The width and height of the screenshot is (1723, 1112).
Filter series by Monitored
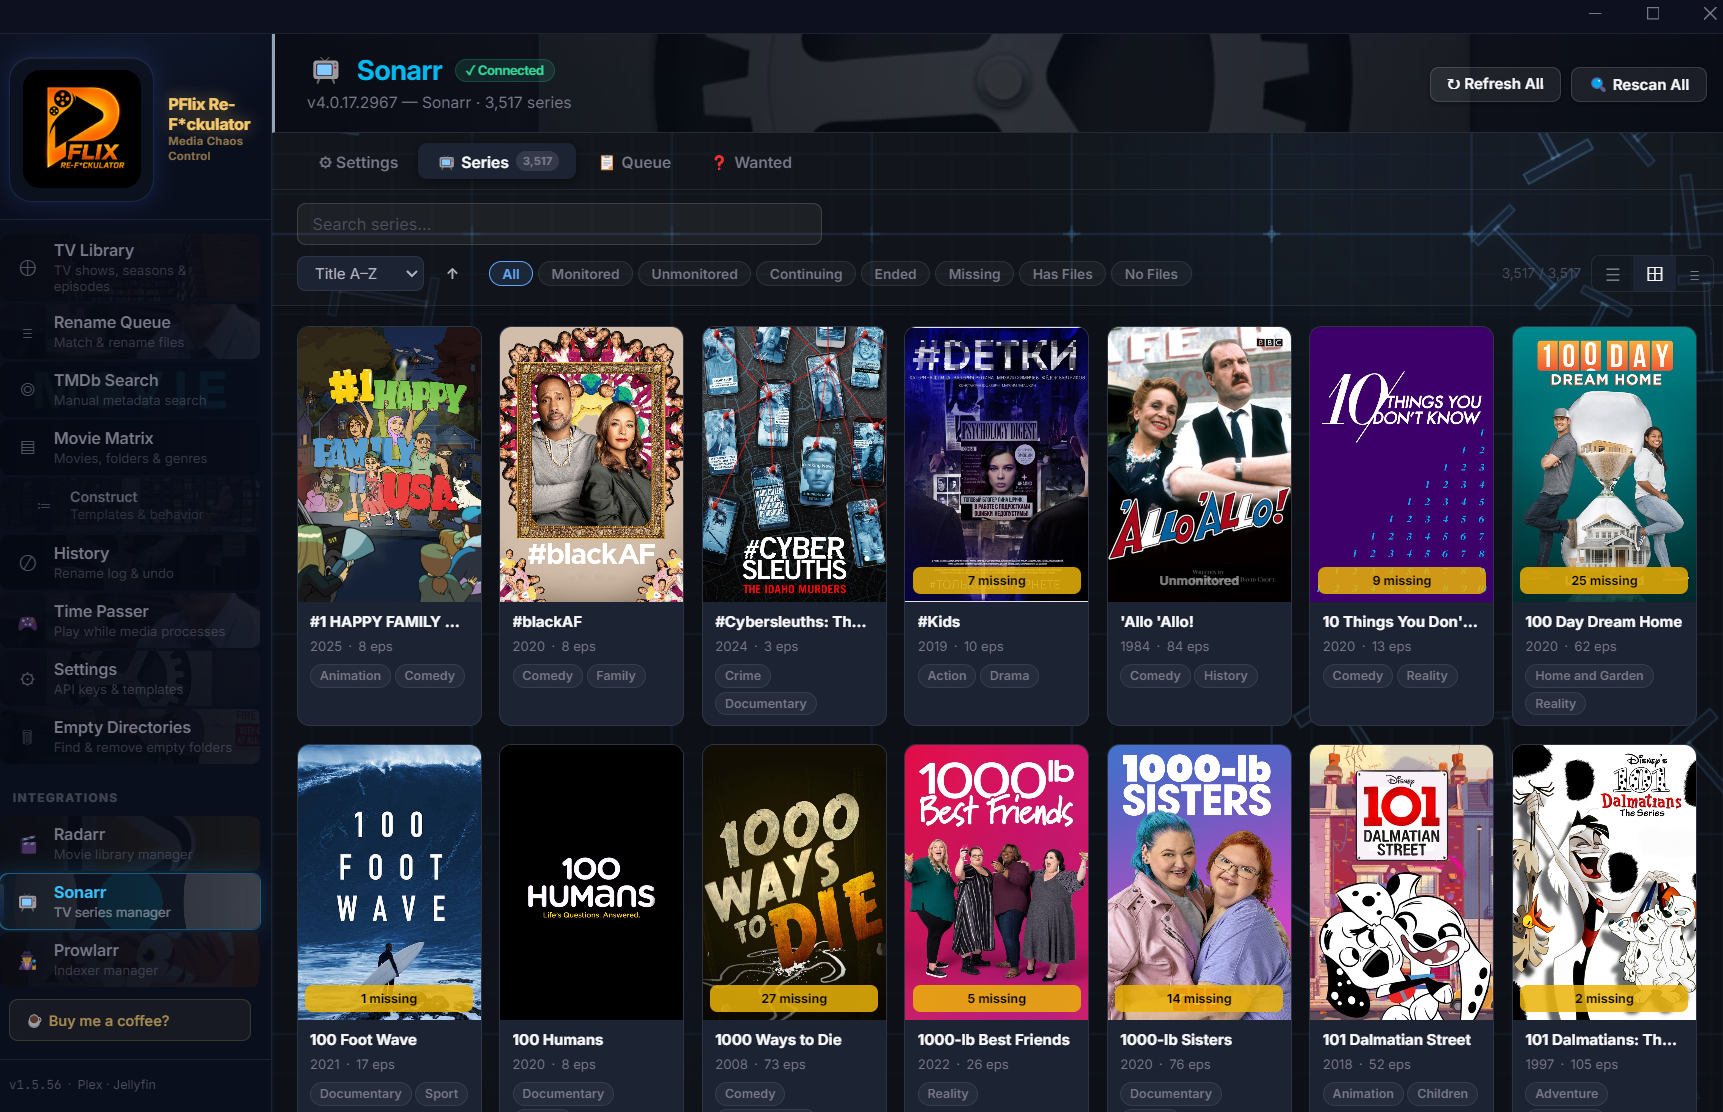(585, 274)
